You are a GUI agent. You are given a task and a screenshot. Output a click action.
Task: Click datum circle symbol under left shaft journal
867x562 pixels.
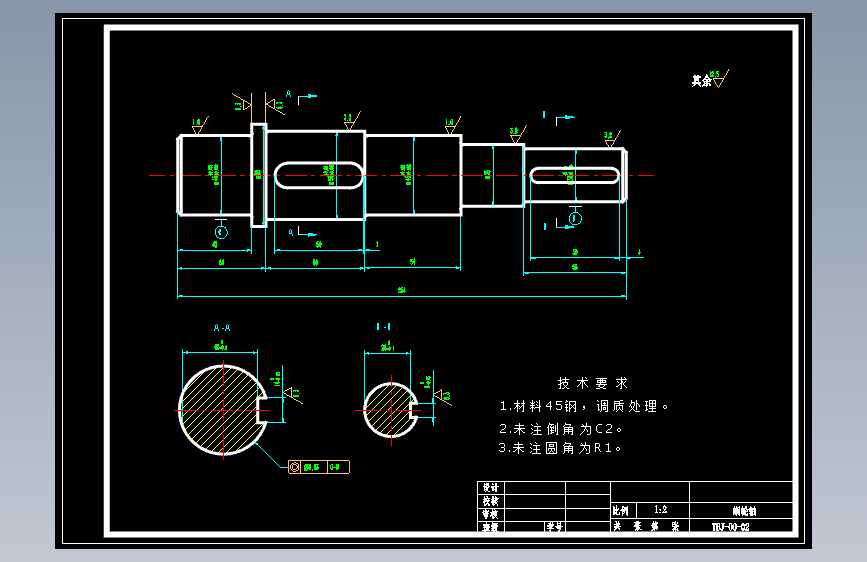click(221, 231)
